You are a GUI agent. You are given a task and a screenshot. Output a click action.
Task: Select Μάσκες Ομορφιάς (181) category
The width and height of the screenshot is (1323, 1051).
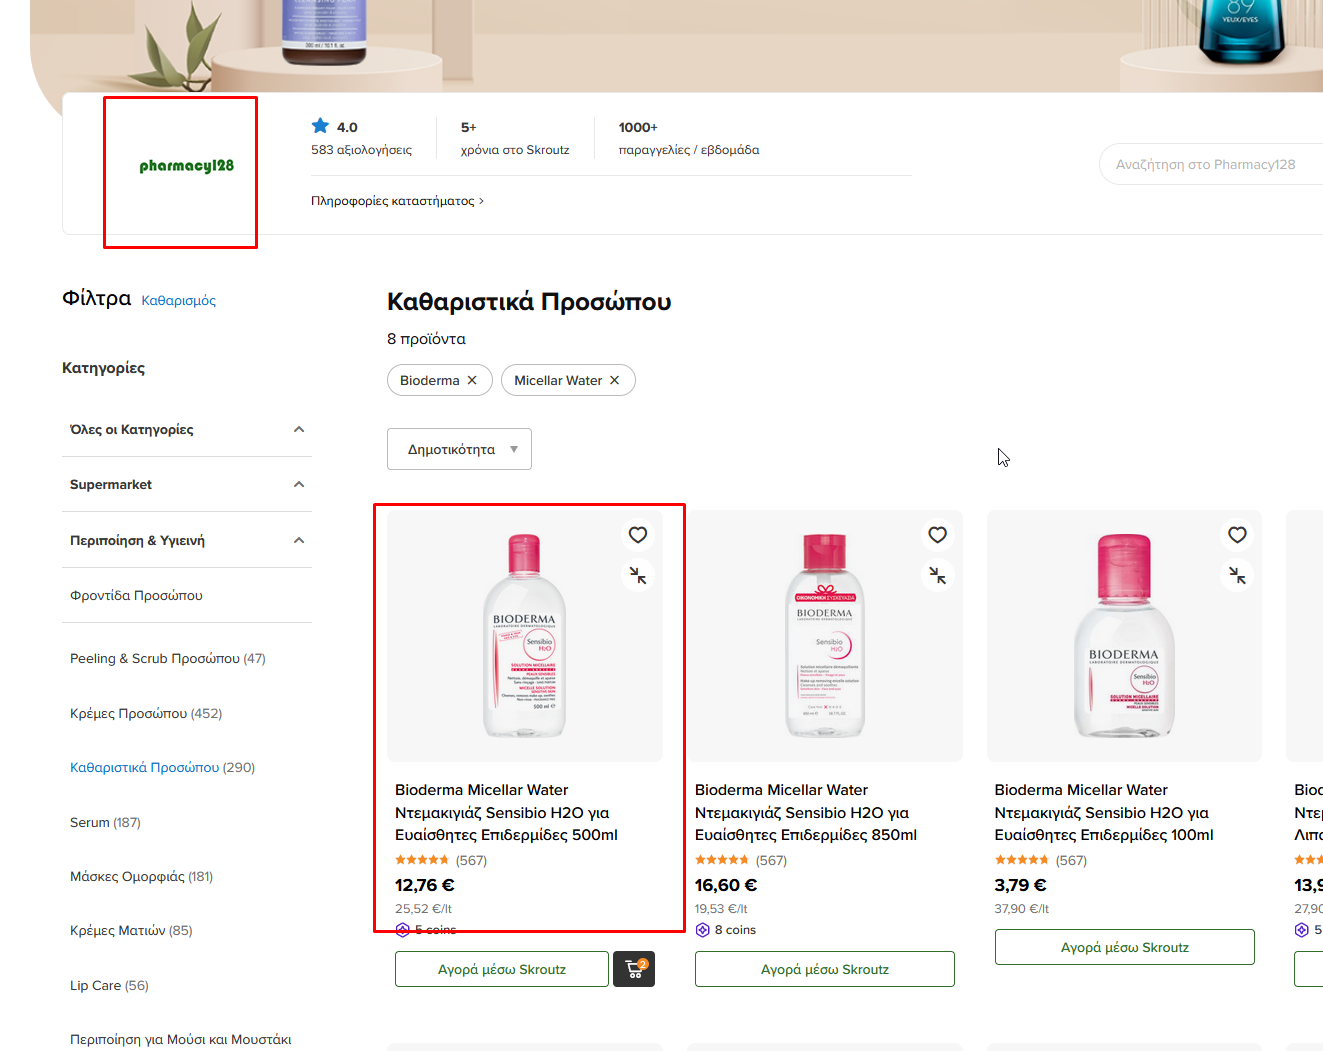click(141, 876)
